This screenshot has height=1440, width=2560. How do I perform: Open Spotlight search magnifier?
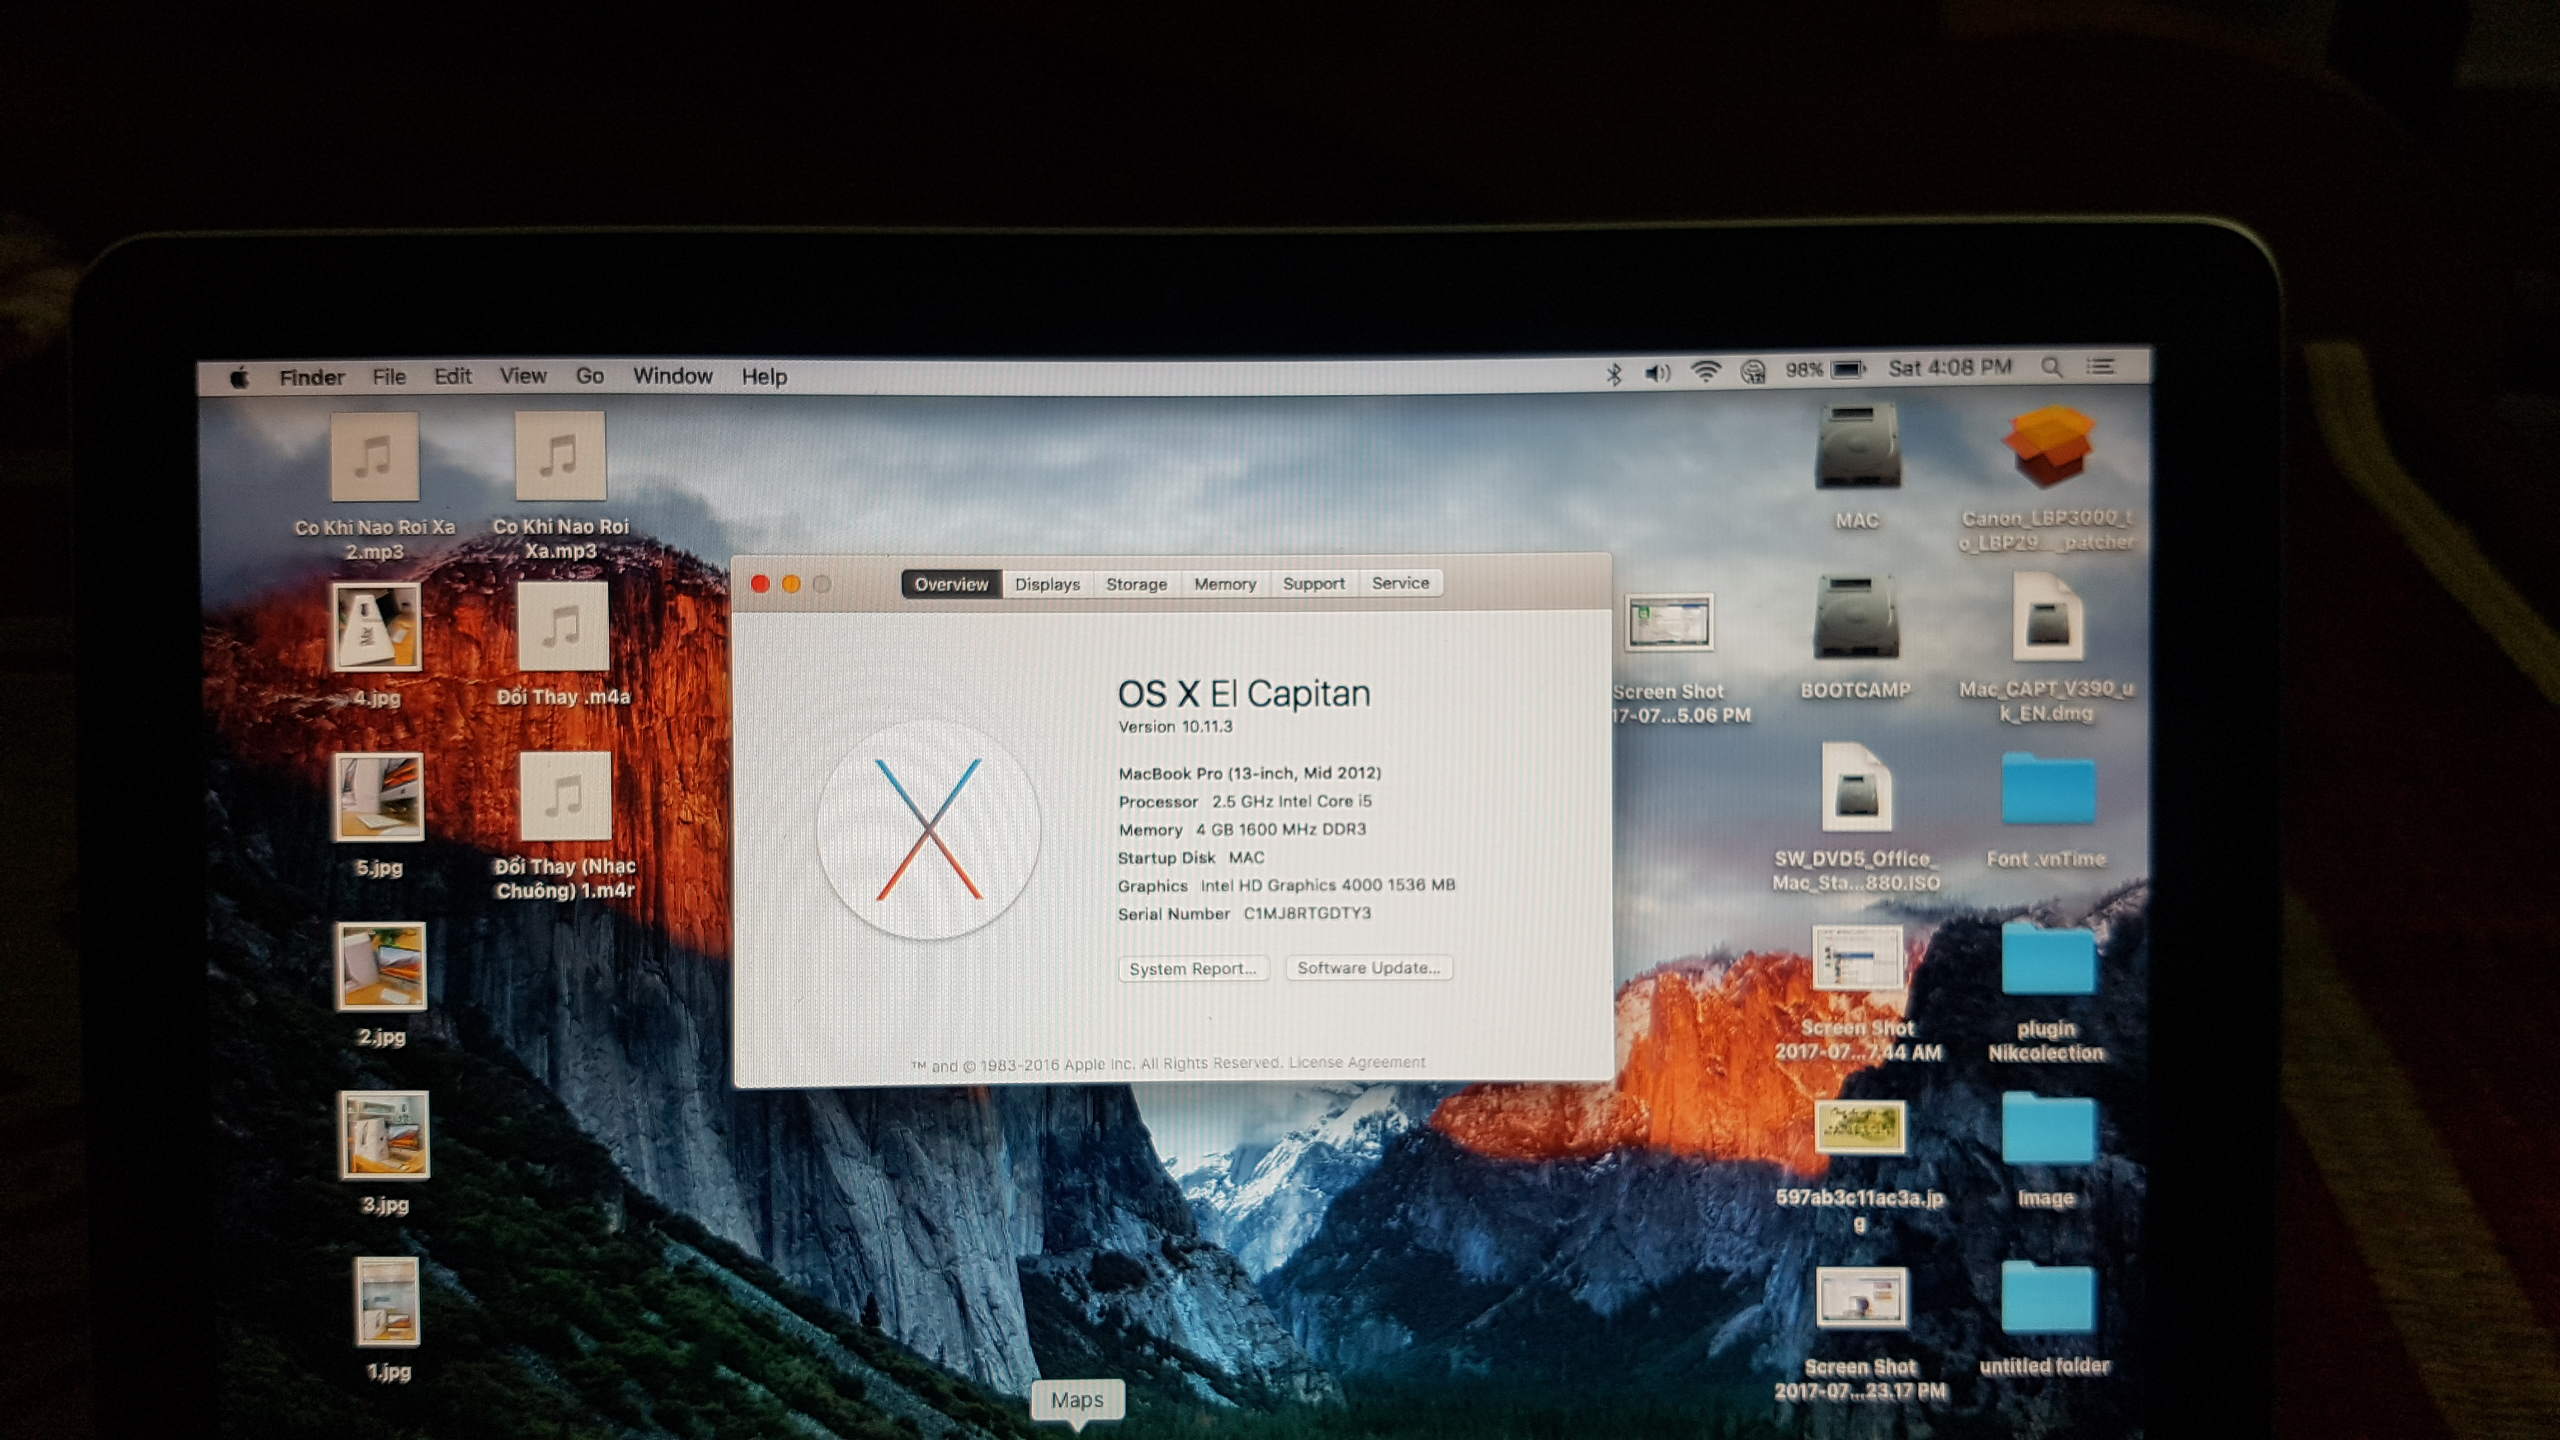2052,367
